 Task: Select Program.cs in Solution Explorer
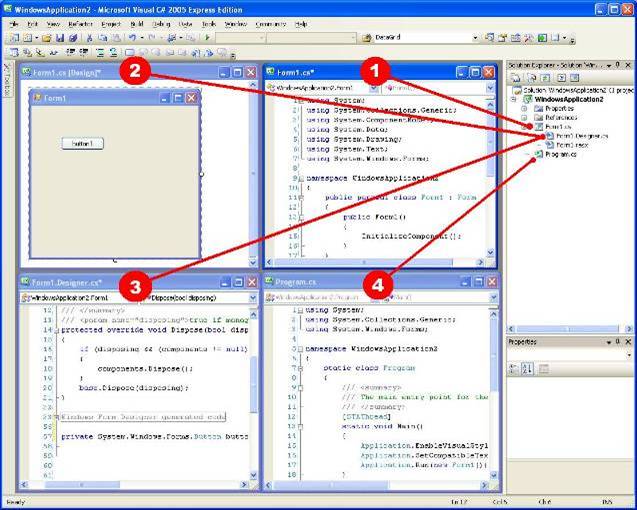pos(560,154)
